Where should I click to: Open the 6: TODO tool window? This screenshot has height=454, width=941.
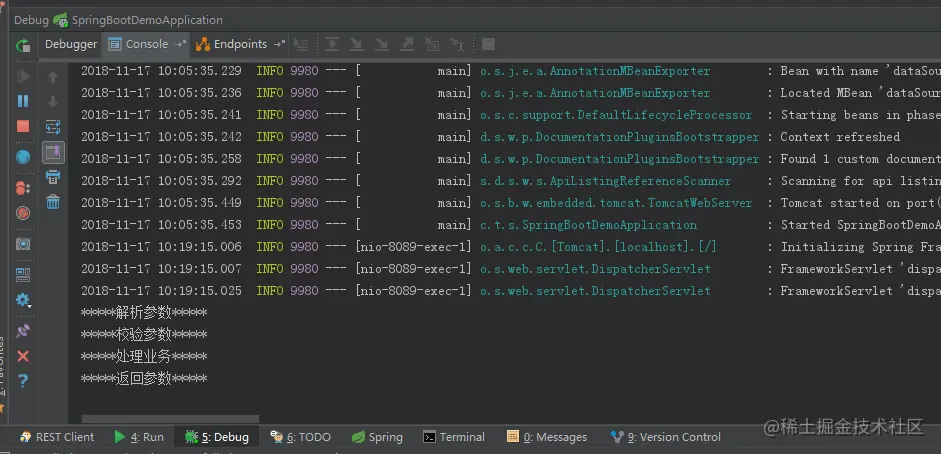pyautogui.click(x=301, y=437)
